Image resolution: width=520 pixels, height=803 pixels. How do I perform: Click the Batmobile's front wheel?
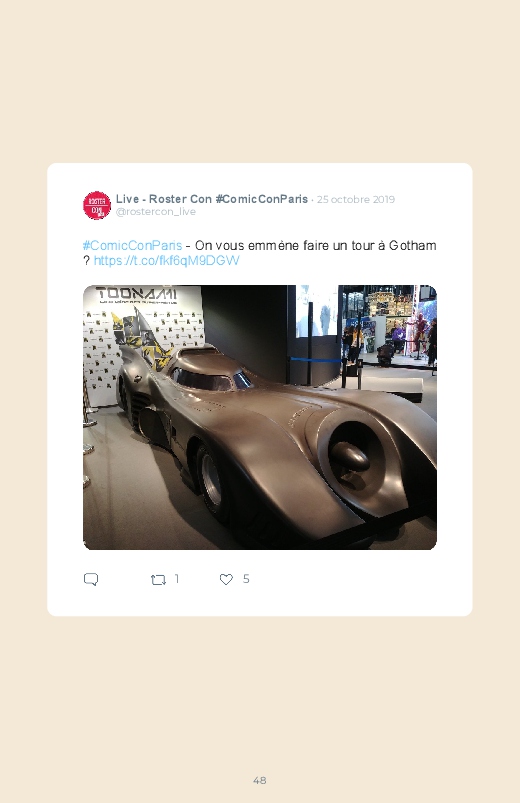(x=210, y=480)
